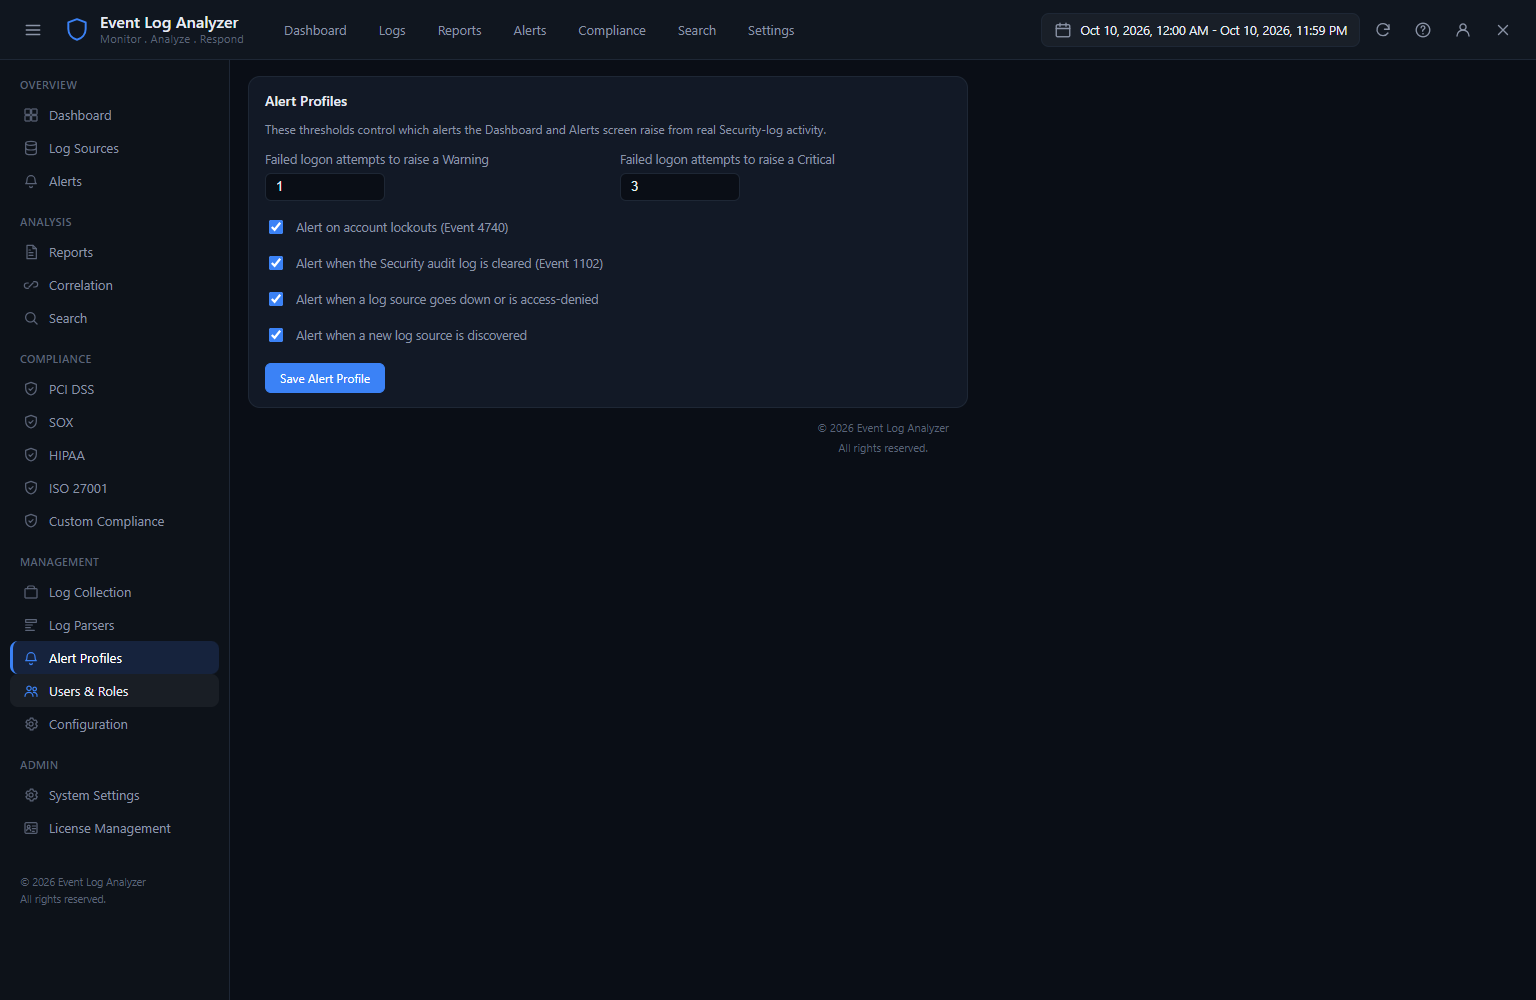This screenshot has height=1000, width=1536.
Task: Uncheck Alert on account lockouts checkbox
Action: [276, 227]
